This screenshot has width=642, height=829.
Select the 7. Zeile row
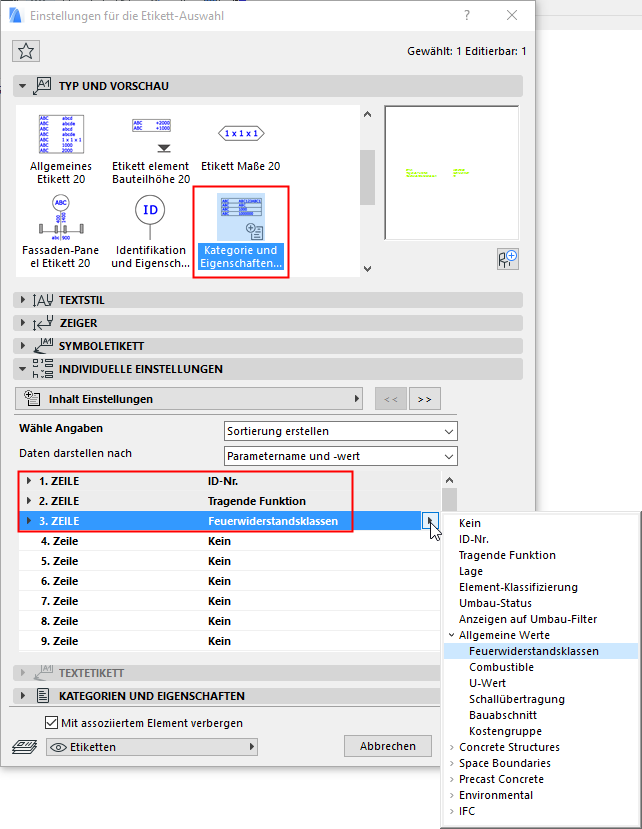(x=229, y=601)
